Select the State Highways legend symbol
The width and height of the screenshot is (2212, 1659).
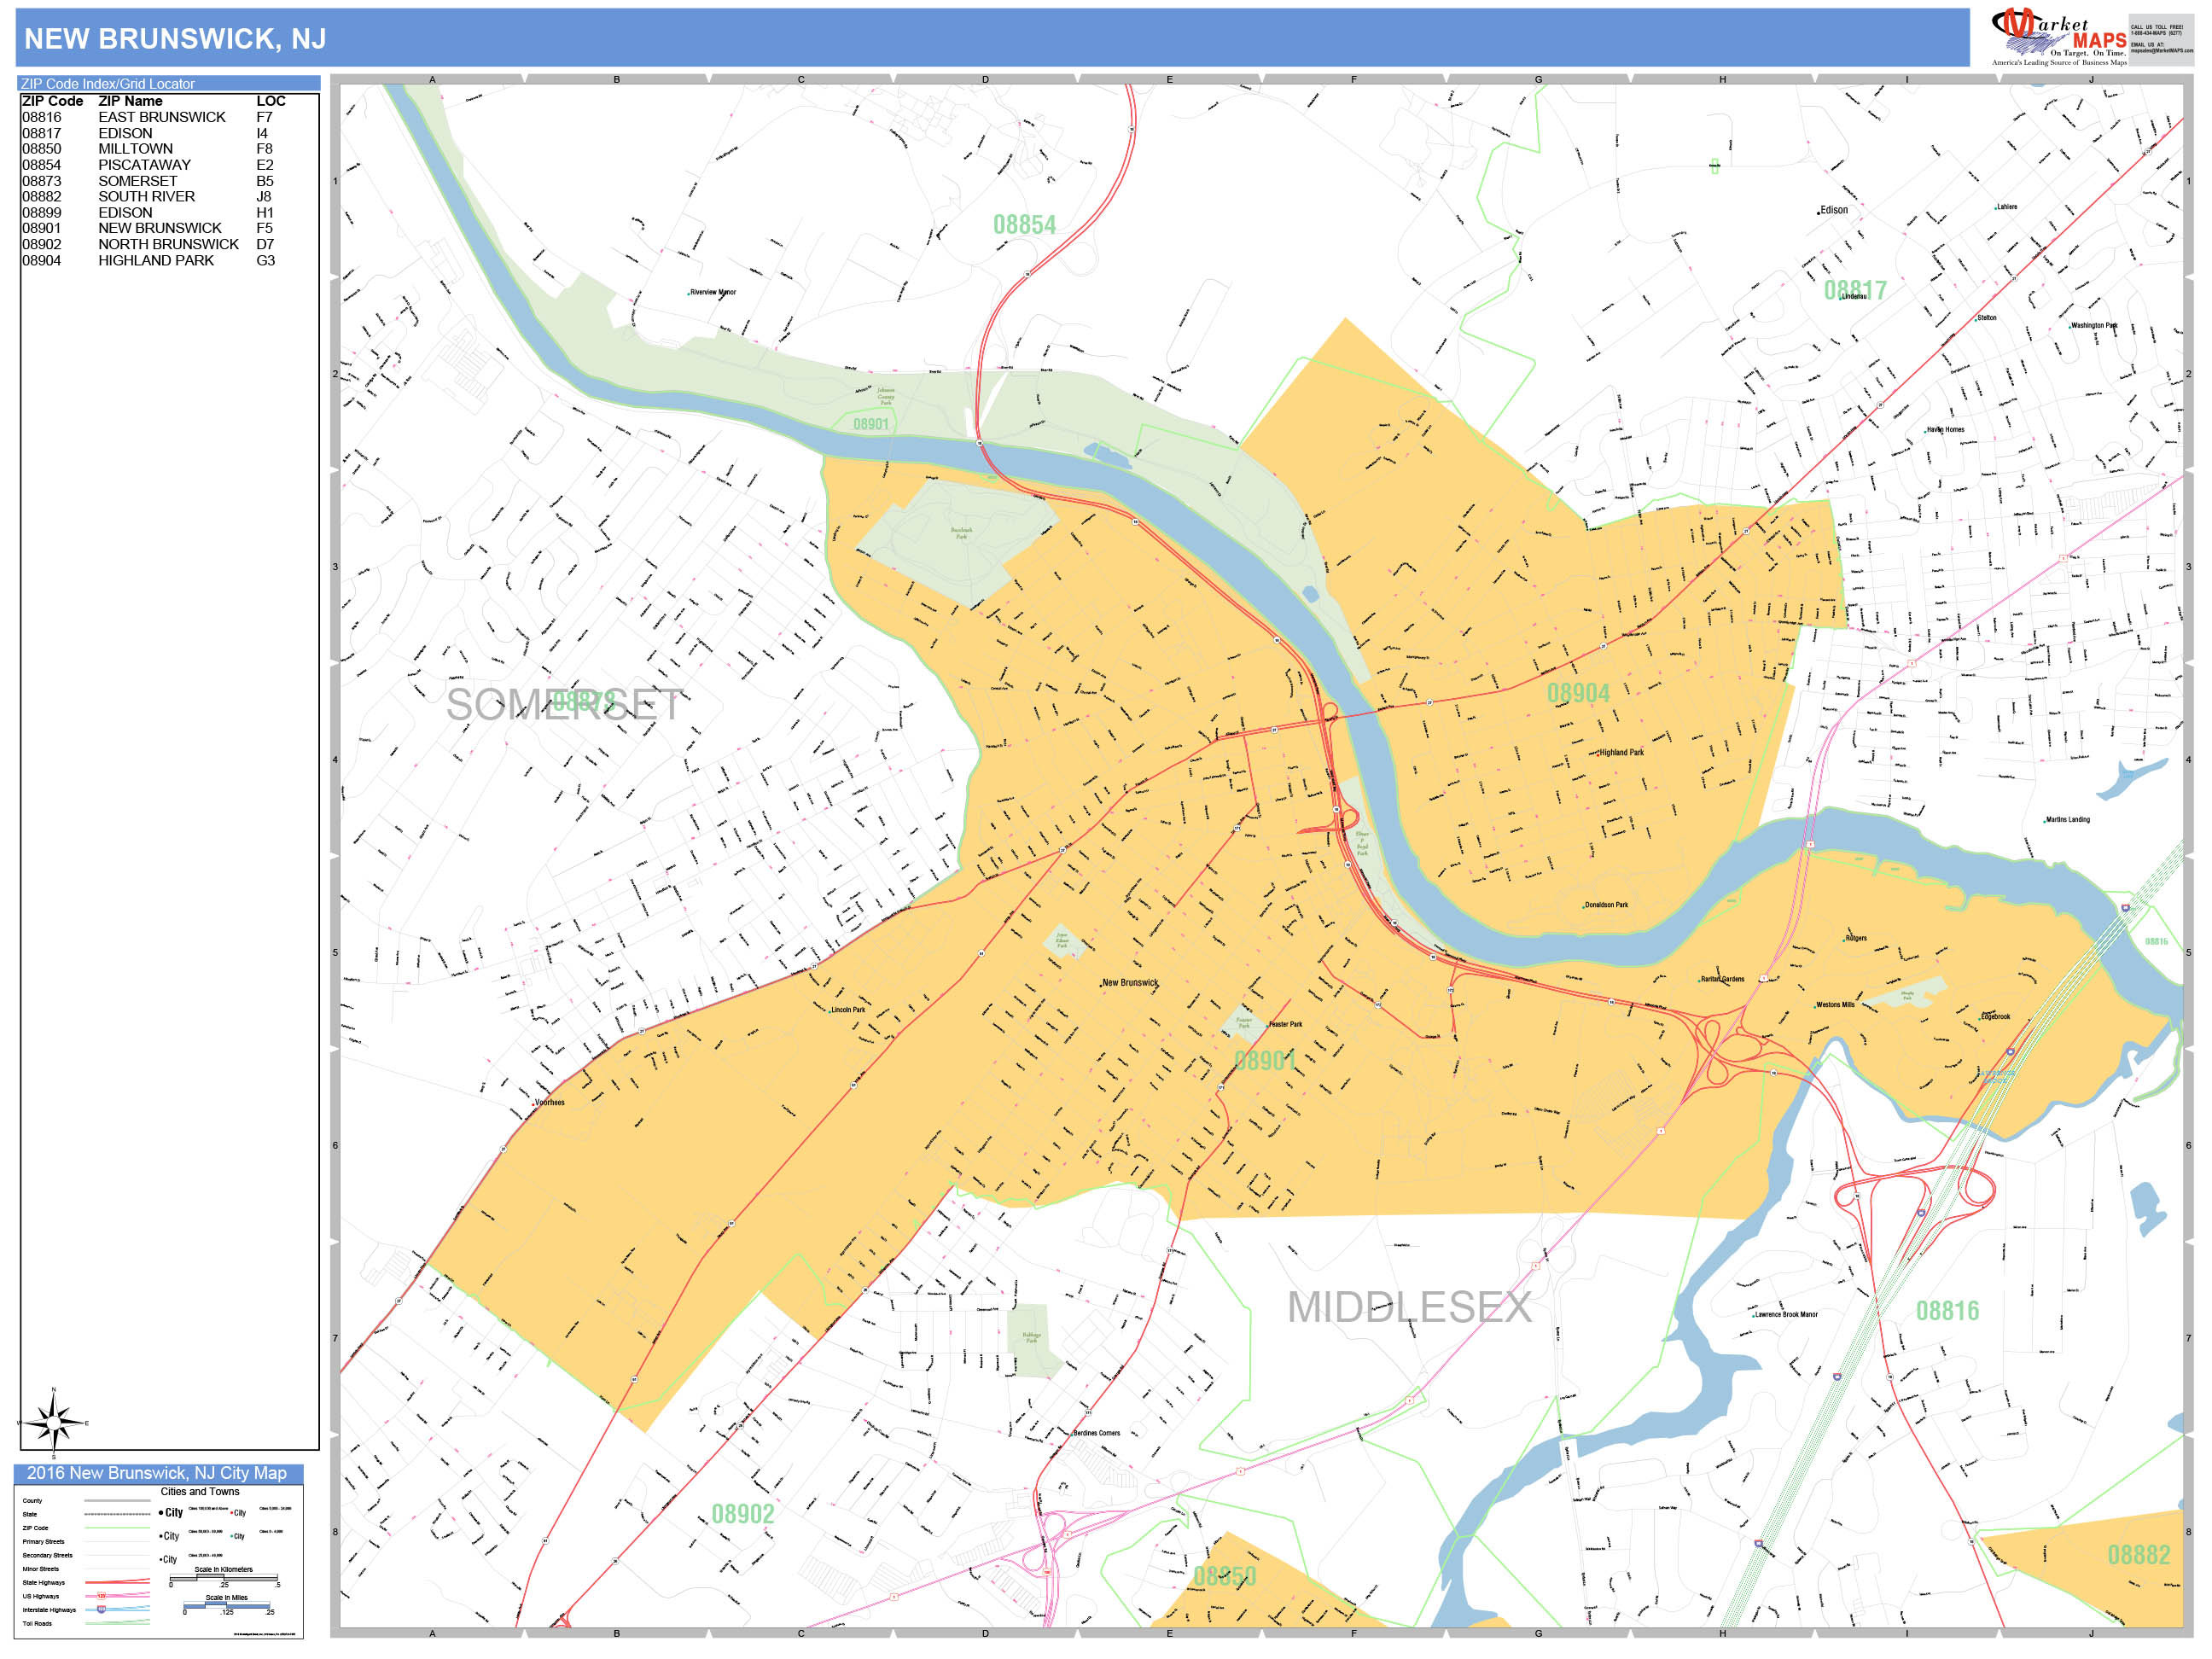pos(118,1584)
